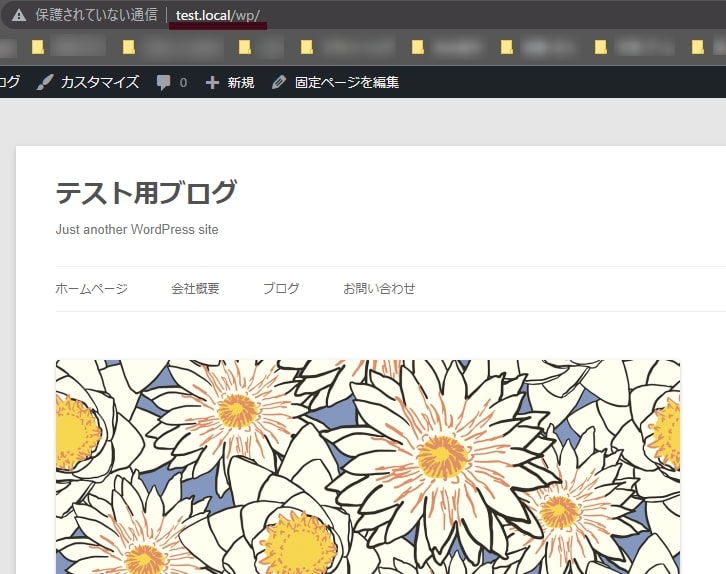Open お問い合わせ page from navigation
The image size is (726, 574).
[379, 288]
